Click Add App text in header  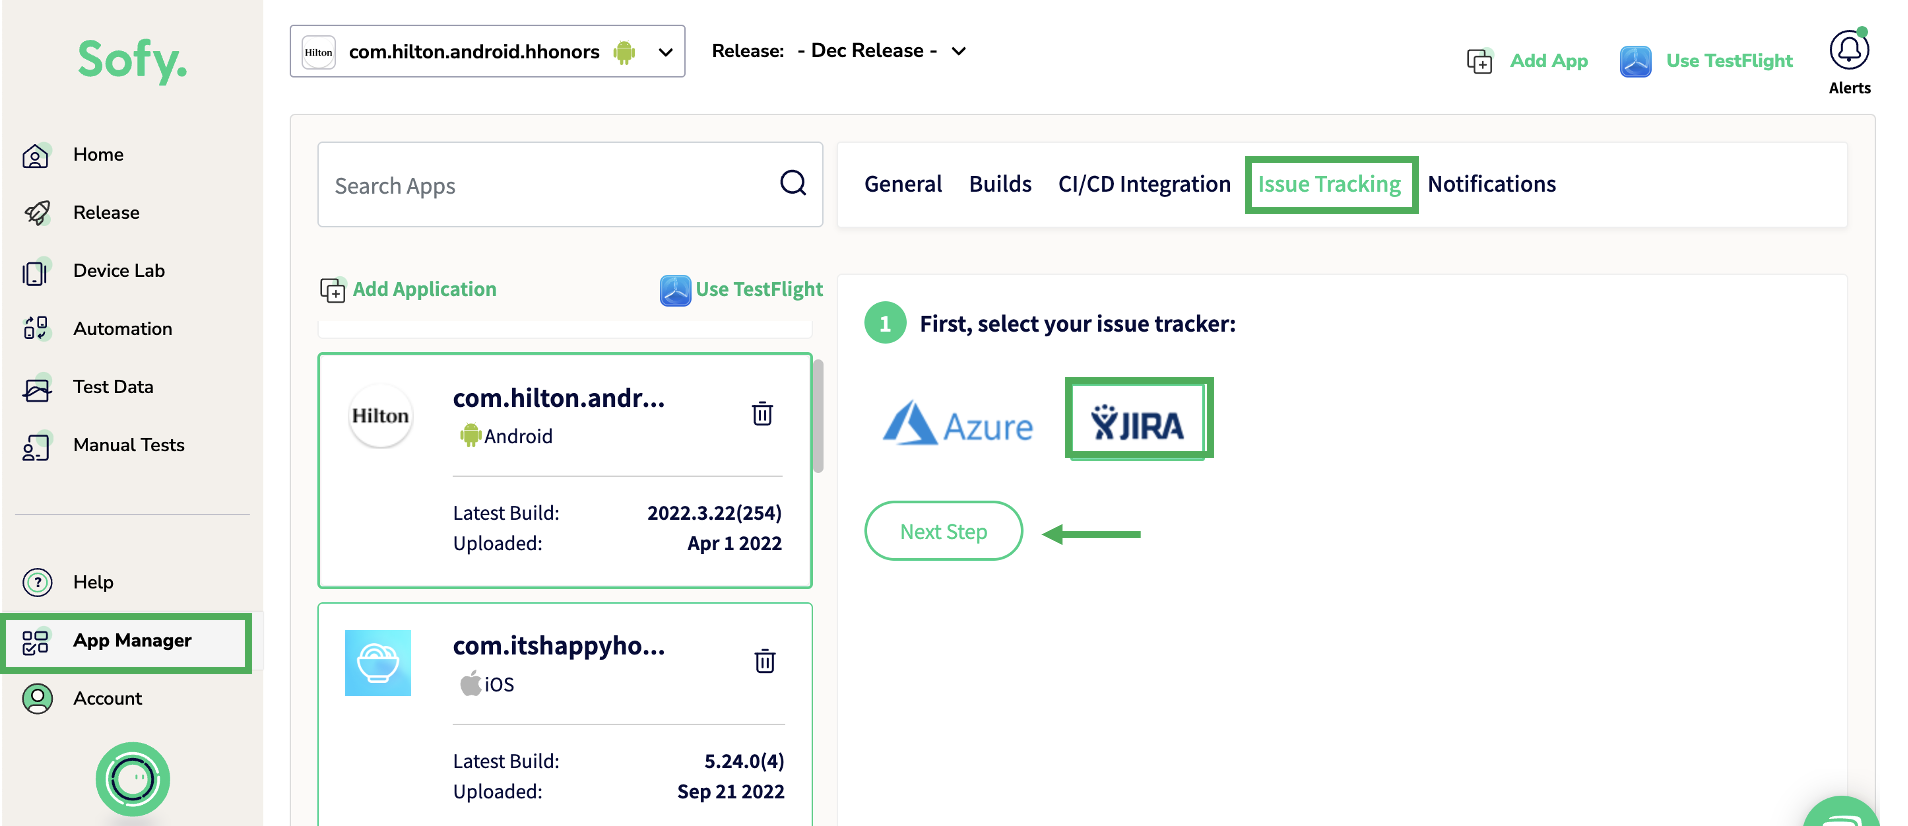pyautogui.click(x=1548, y=61)
